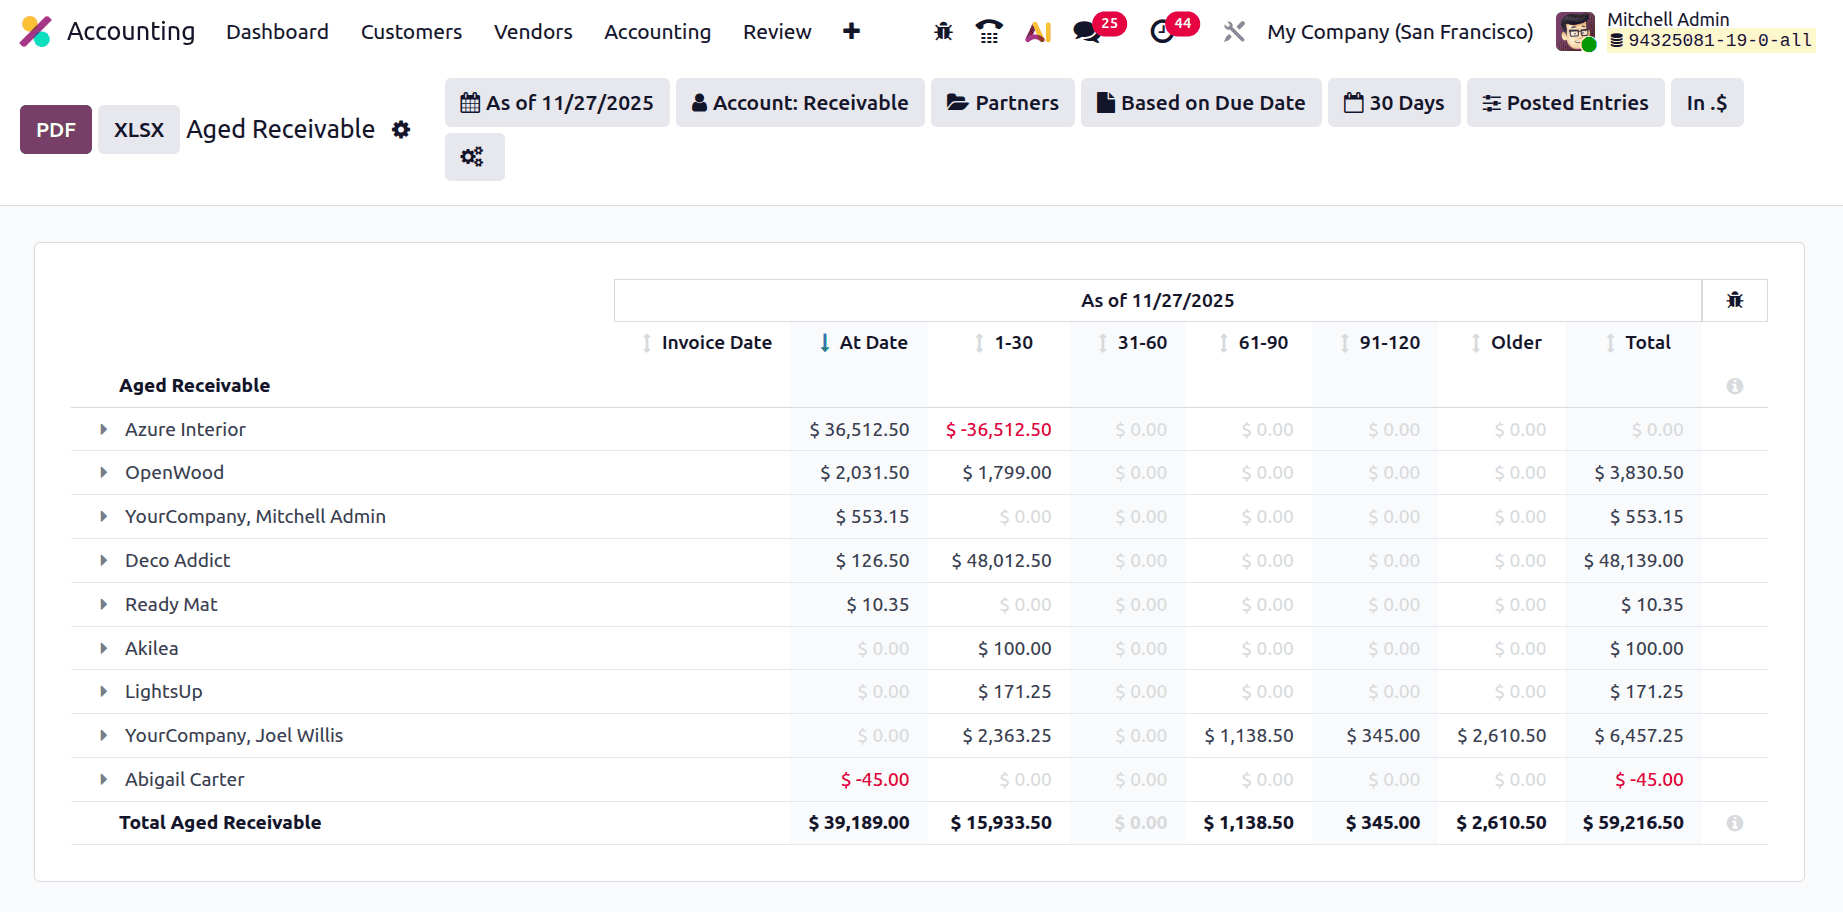The width and height of the screenshot is (1843, 912).
Task: Switch company via My Company (San Francisco)
Action: point(1400,32)
